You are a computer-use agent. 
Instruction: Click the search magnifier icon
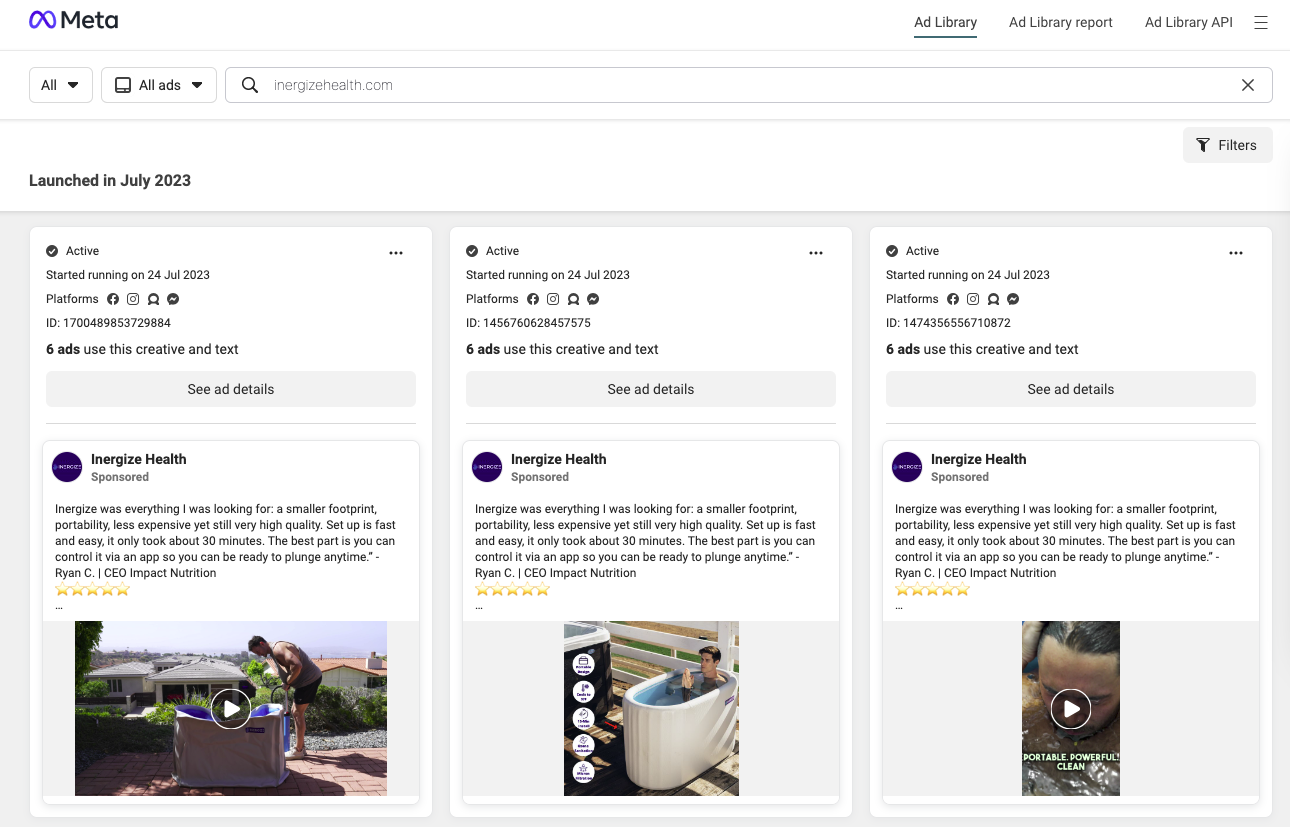coord(249,85)
